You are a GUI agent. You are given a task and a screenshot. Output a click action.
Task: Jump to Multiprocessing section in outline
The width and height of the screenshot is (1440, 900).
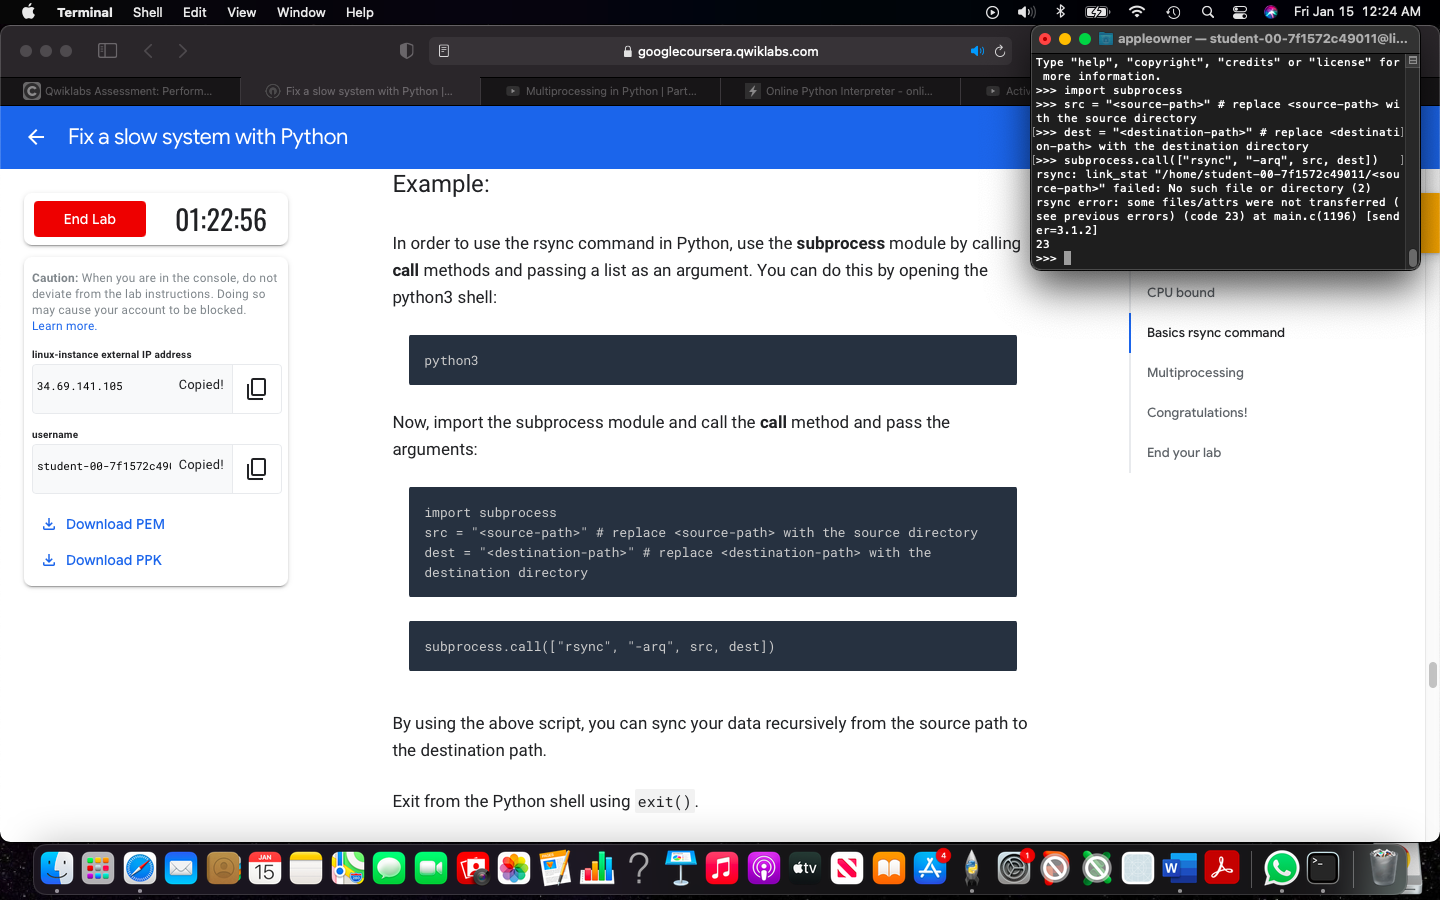point(1195,373)
